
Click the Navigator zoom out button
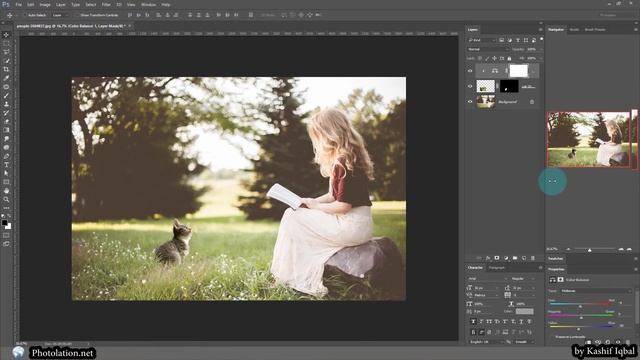point(568,249)
